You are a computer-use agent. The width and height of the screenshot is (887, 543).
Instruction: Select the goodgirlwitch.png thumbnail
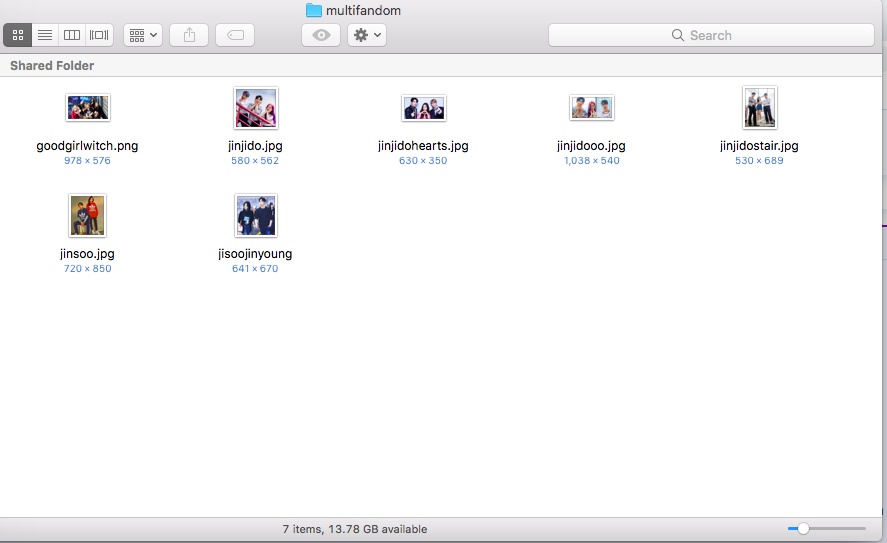pyautogui.click(x=88, y=107)
